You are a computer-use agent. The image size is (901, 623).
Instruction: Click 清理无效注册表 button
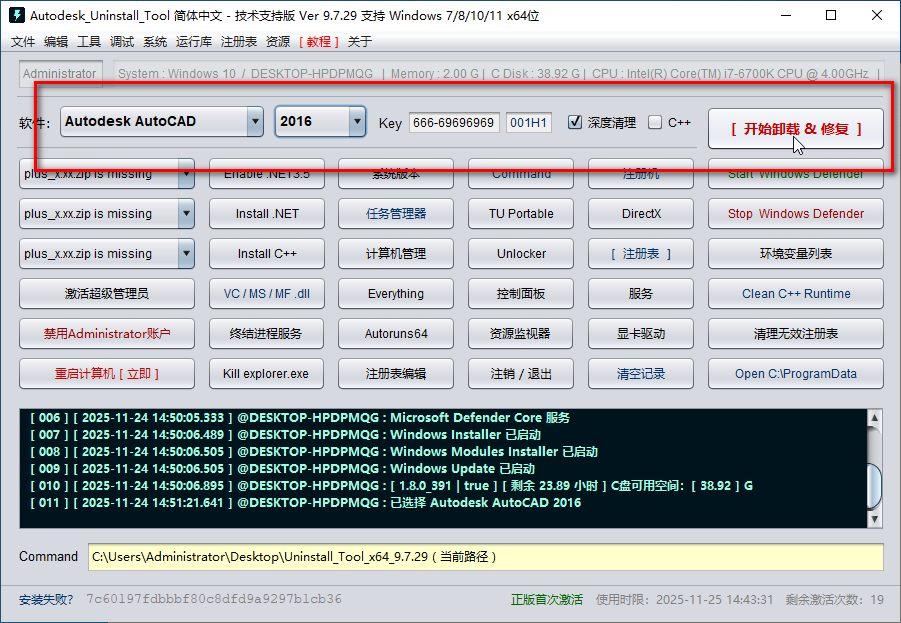[796, 333]
